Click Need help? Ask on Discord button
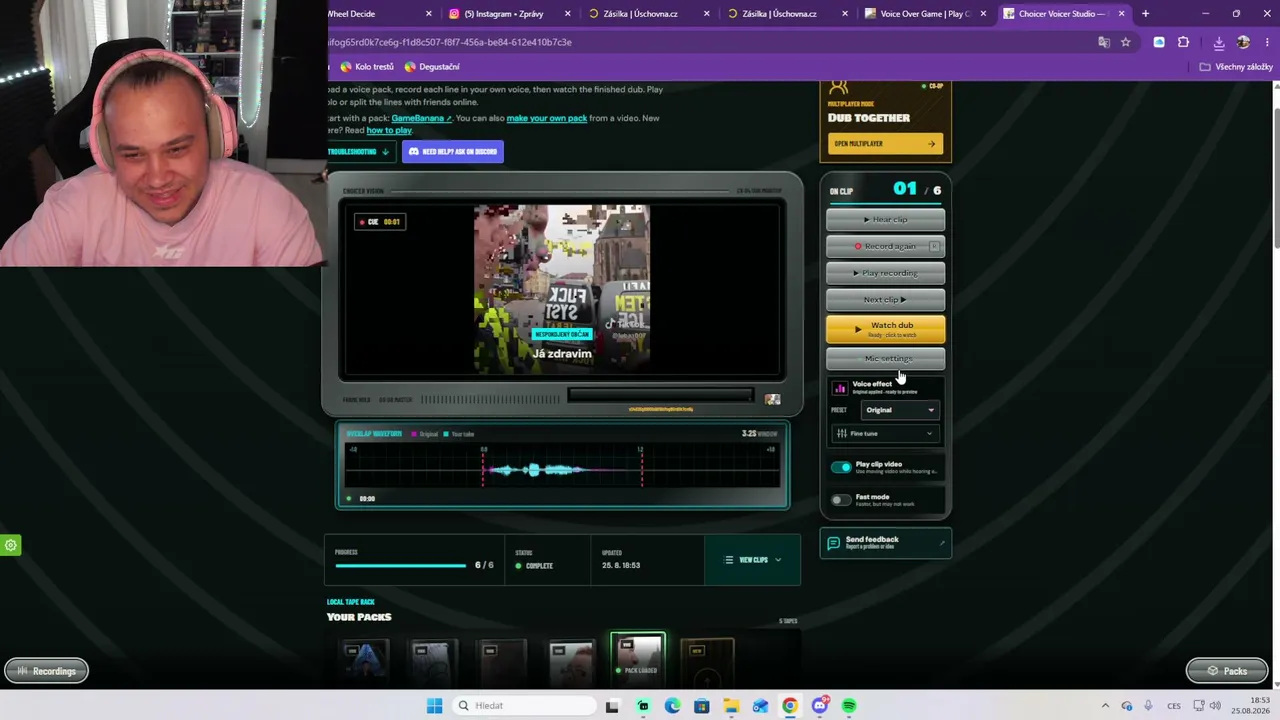Image resolution: width=1280 pixels, height=720 pixels. [453, 152]
